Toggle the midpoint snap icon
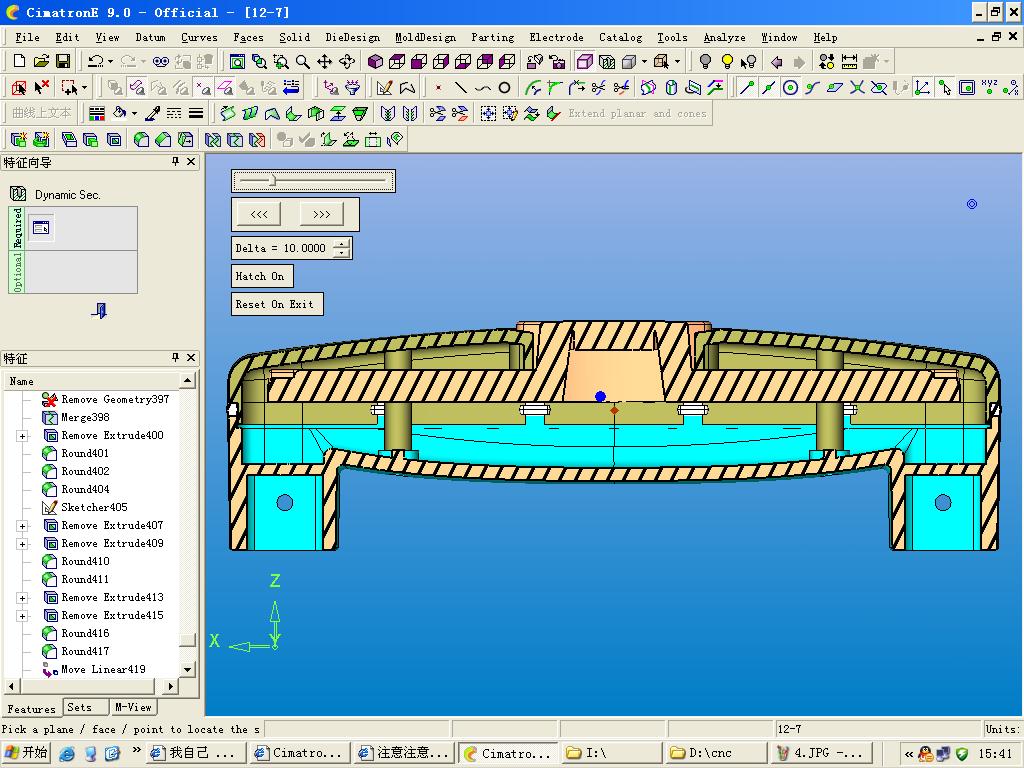1024x768 pixels. 769,87
